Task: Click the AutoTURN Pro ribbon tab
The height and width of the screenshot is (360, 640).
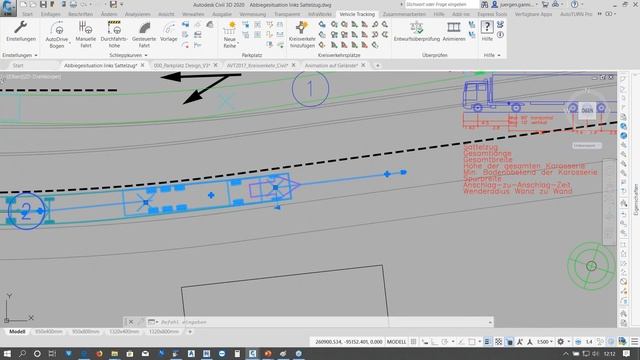Action: [576, 14]
